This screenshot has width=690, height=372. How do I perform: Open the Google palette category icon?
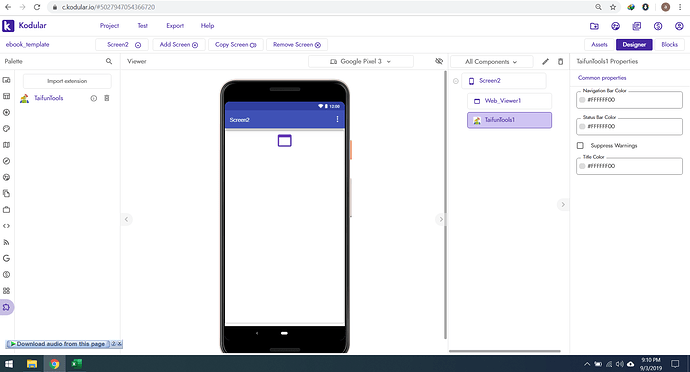(7, 258)
